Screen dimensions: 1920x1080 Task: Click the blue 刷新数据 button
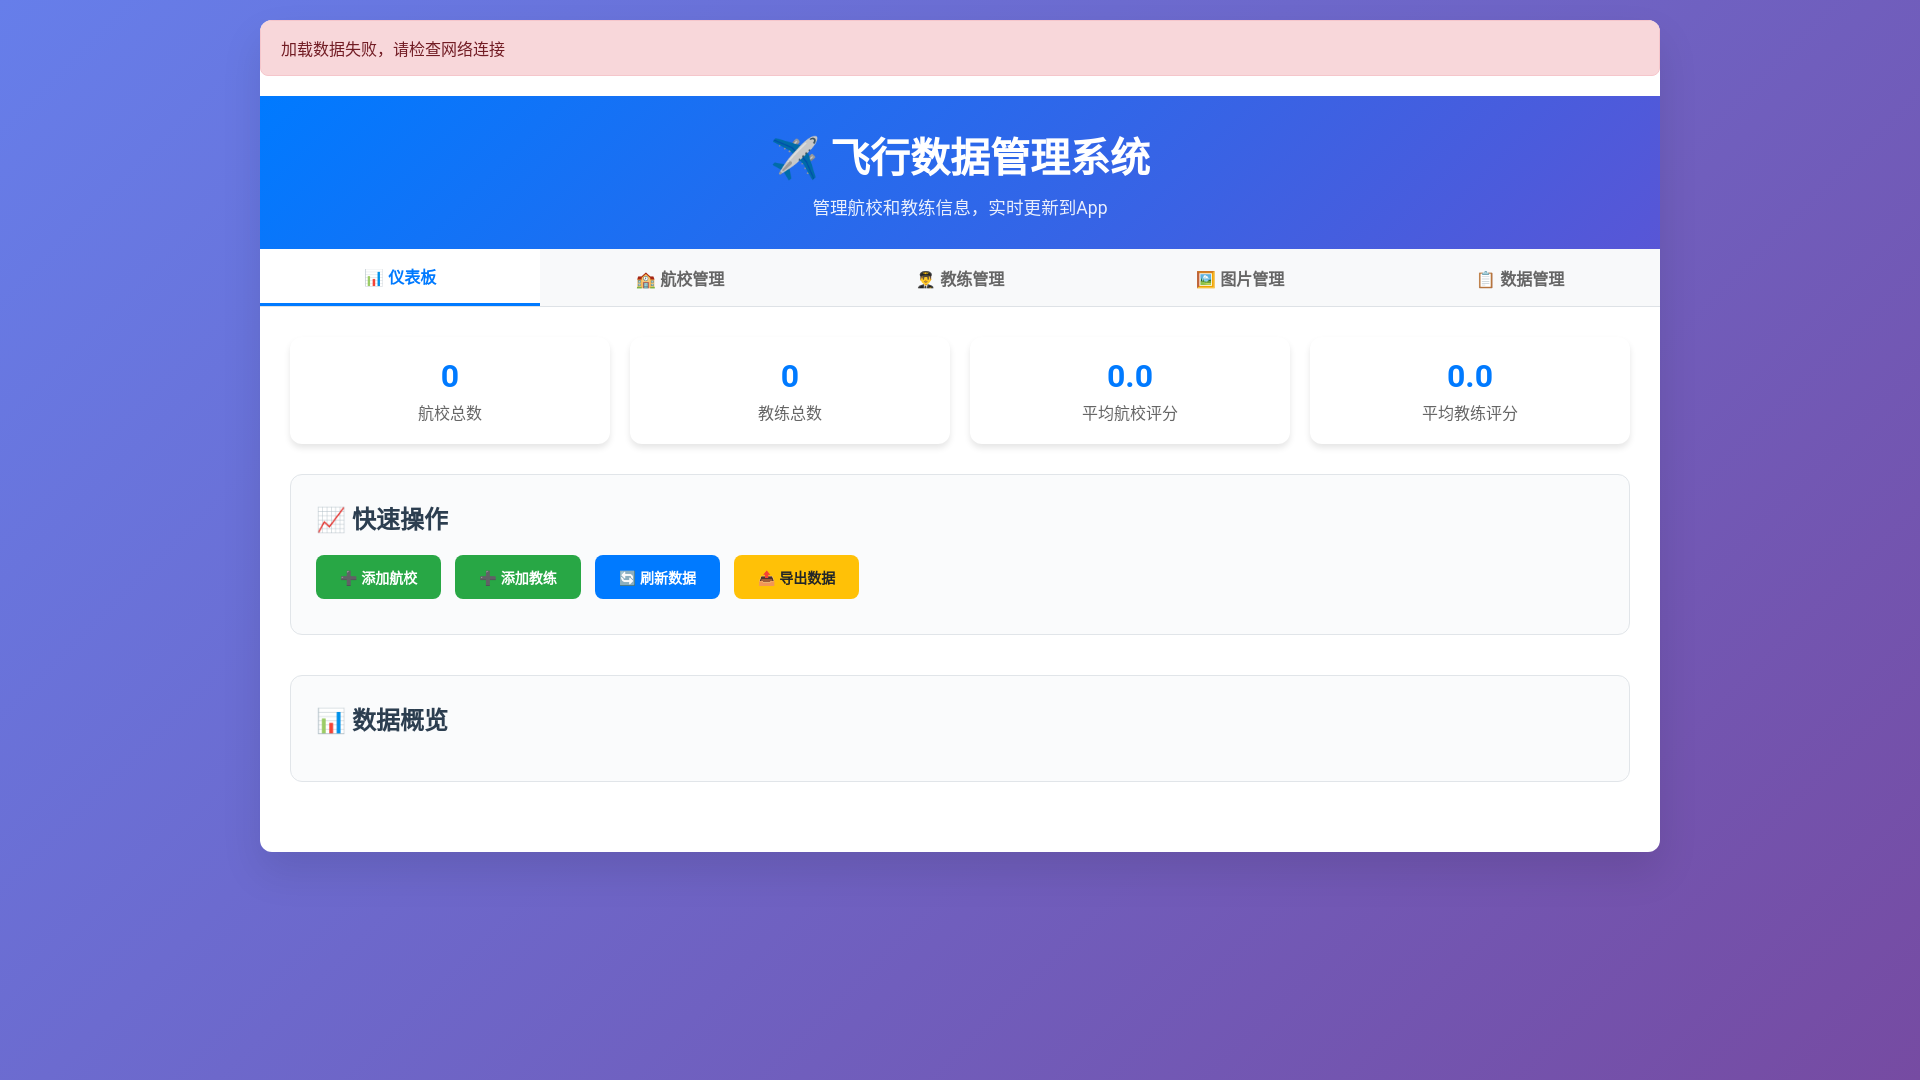657,577
